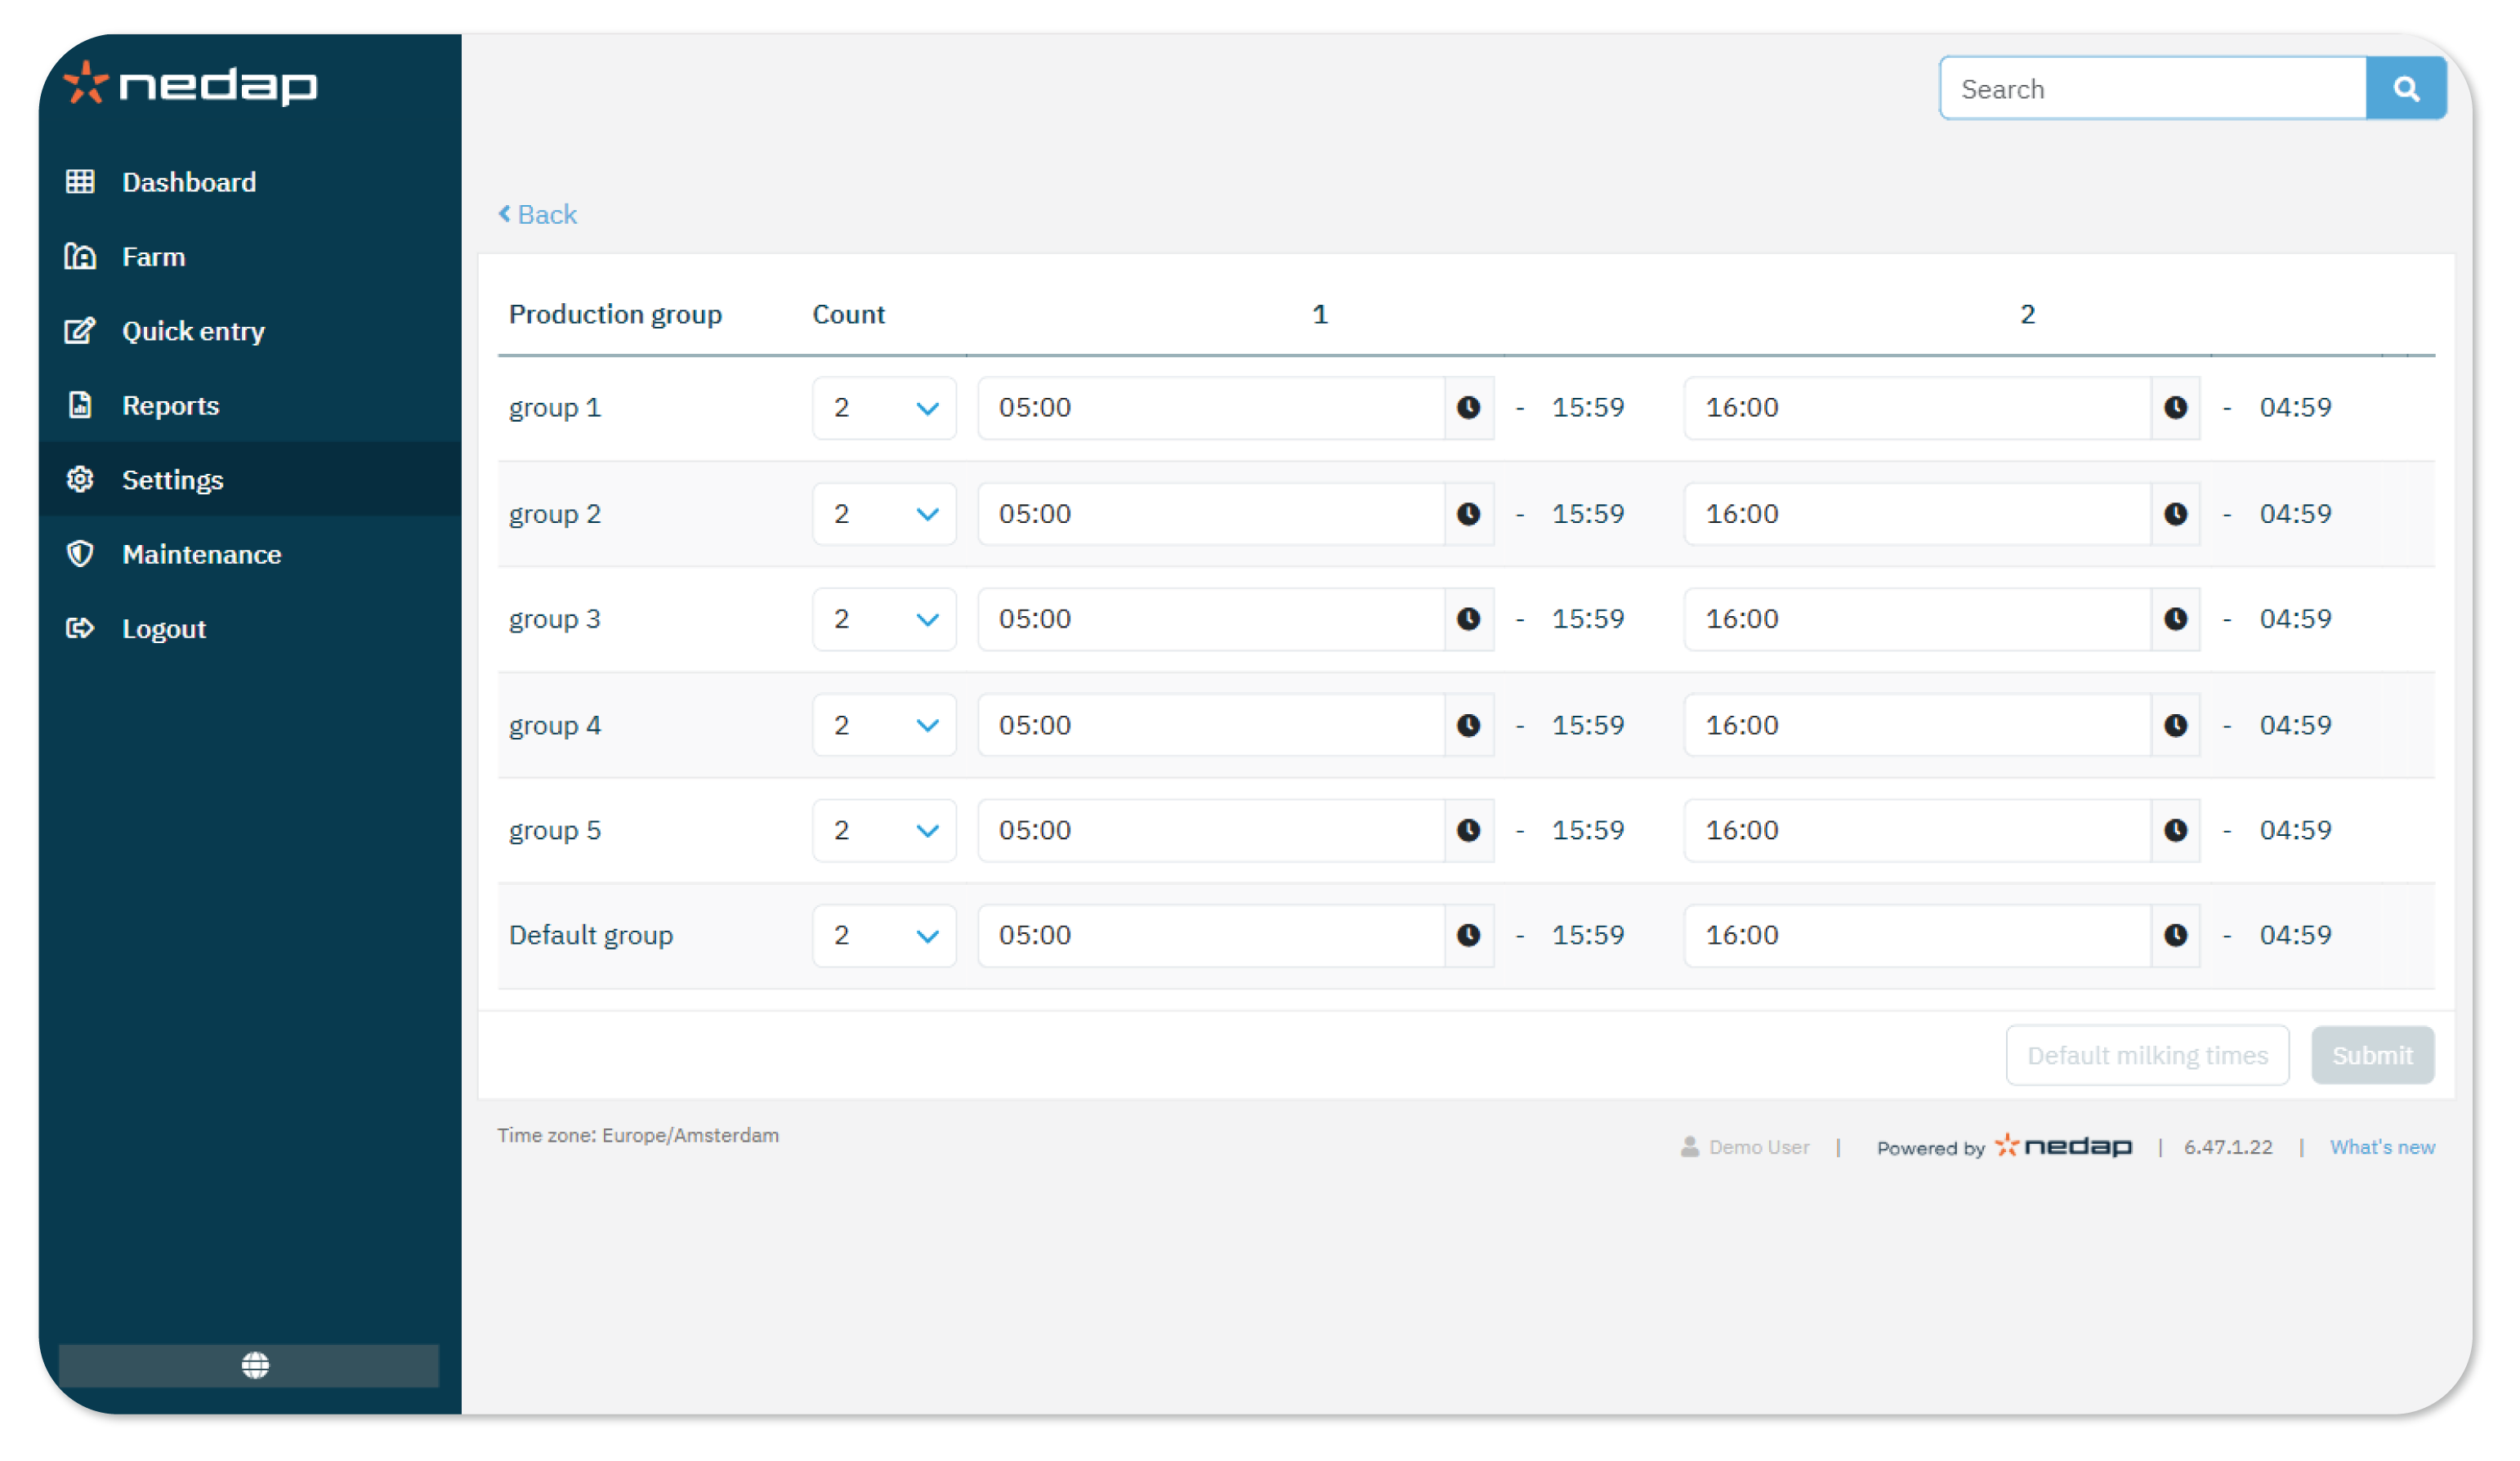The width and height of the screenshot is (2520, 1461).
Task: Open the What's new link
Action: 2381,1147
